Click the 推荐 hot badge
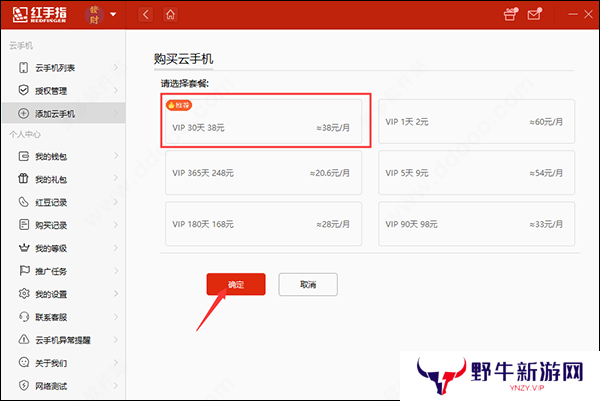 coord(179,105)
